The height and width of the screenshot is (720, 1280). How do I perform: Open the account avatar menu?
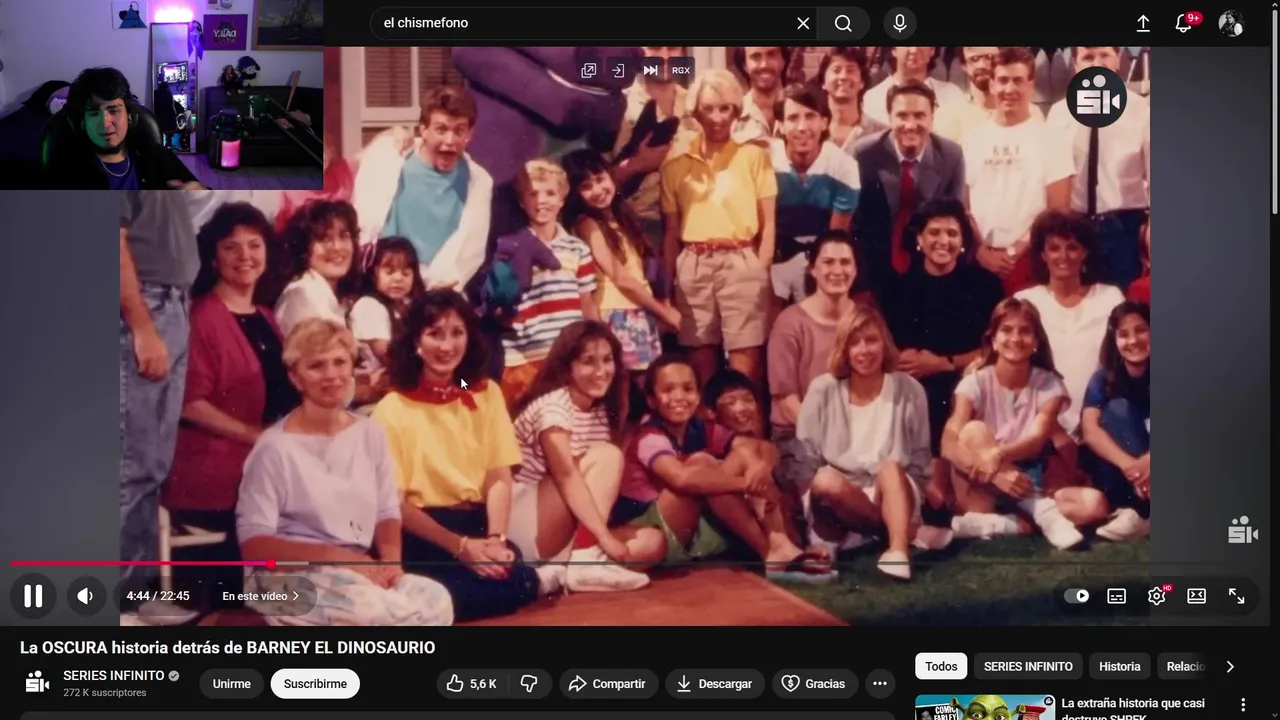[1231, 23]
